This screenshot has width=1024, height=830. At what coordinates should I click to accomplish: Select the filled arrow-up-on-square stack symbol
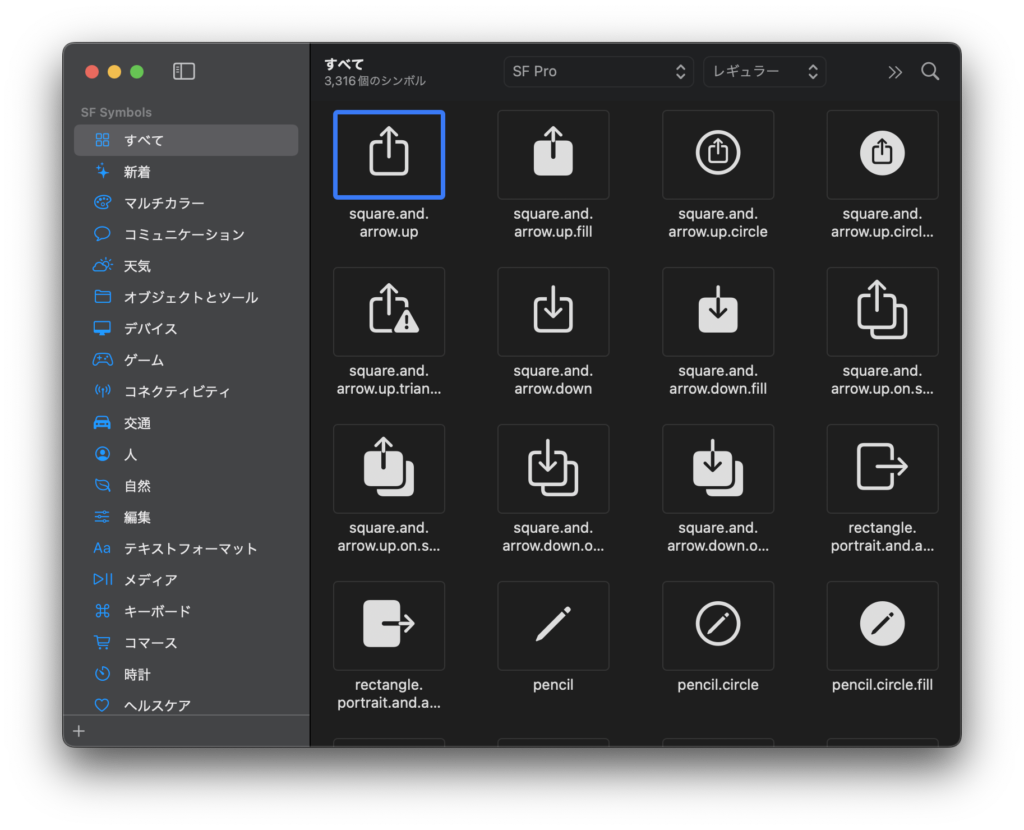tap(389, 469)
